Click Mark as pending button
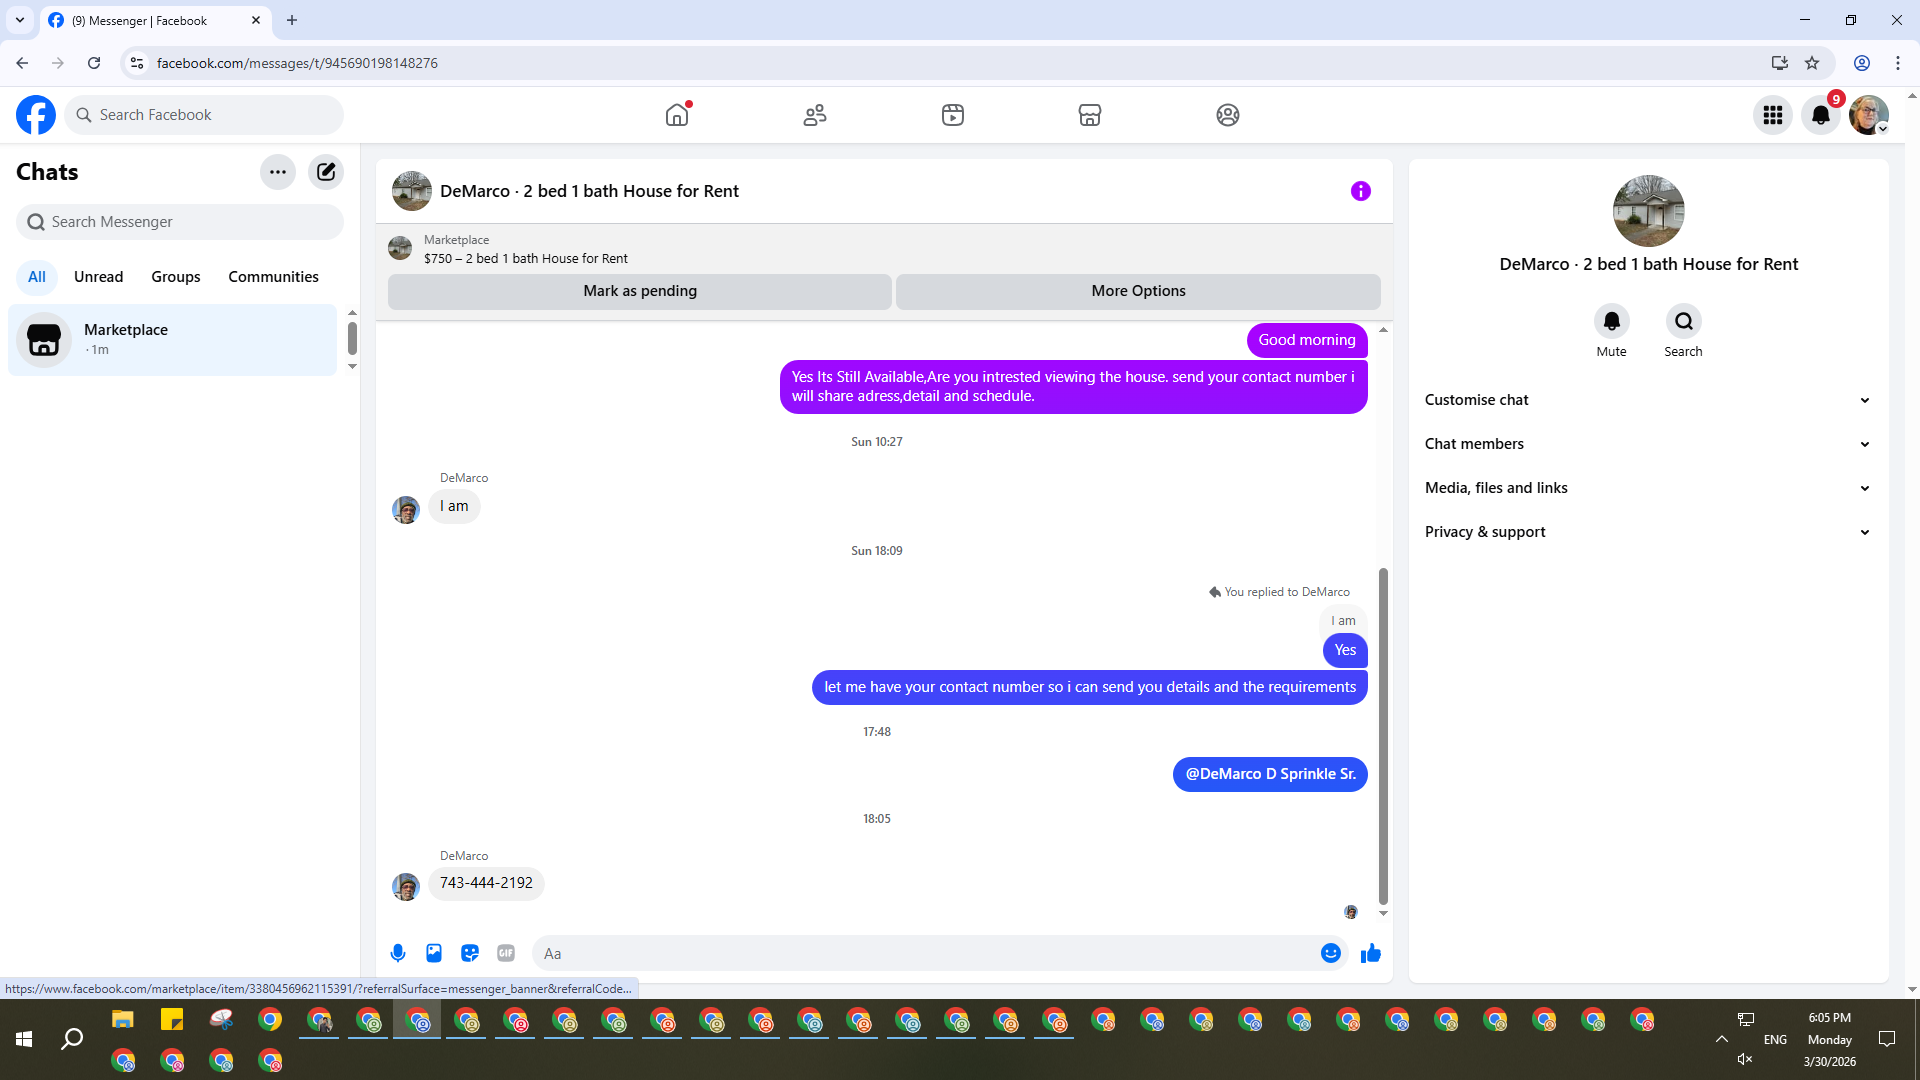 coord(640,291)
